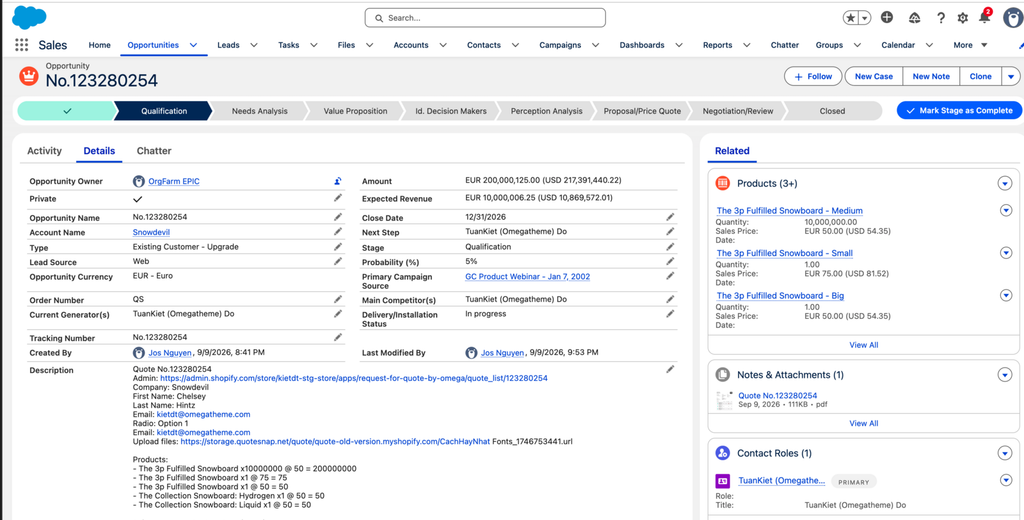Open the Favorites star icon
Image resolution: width=1024 pixels, height=520 pixels.
click(x=850, y=18)
